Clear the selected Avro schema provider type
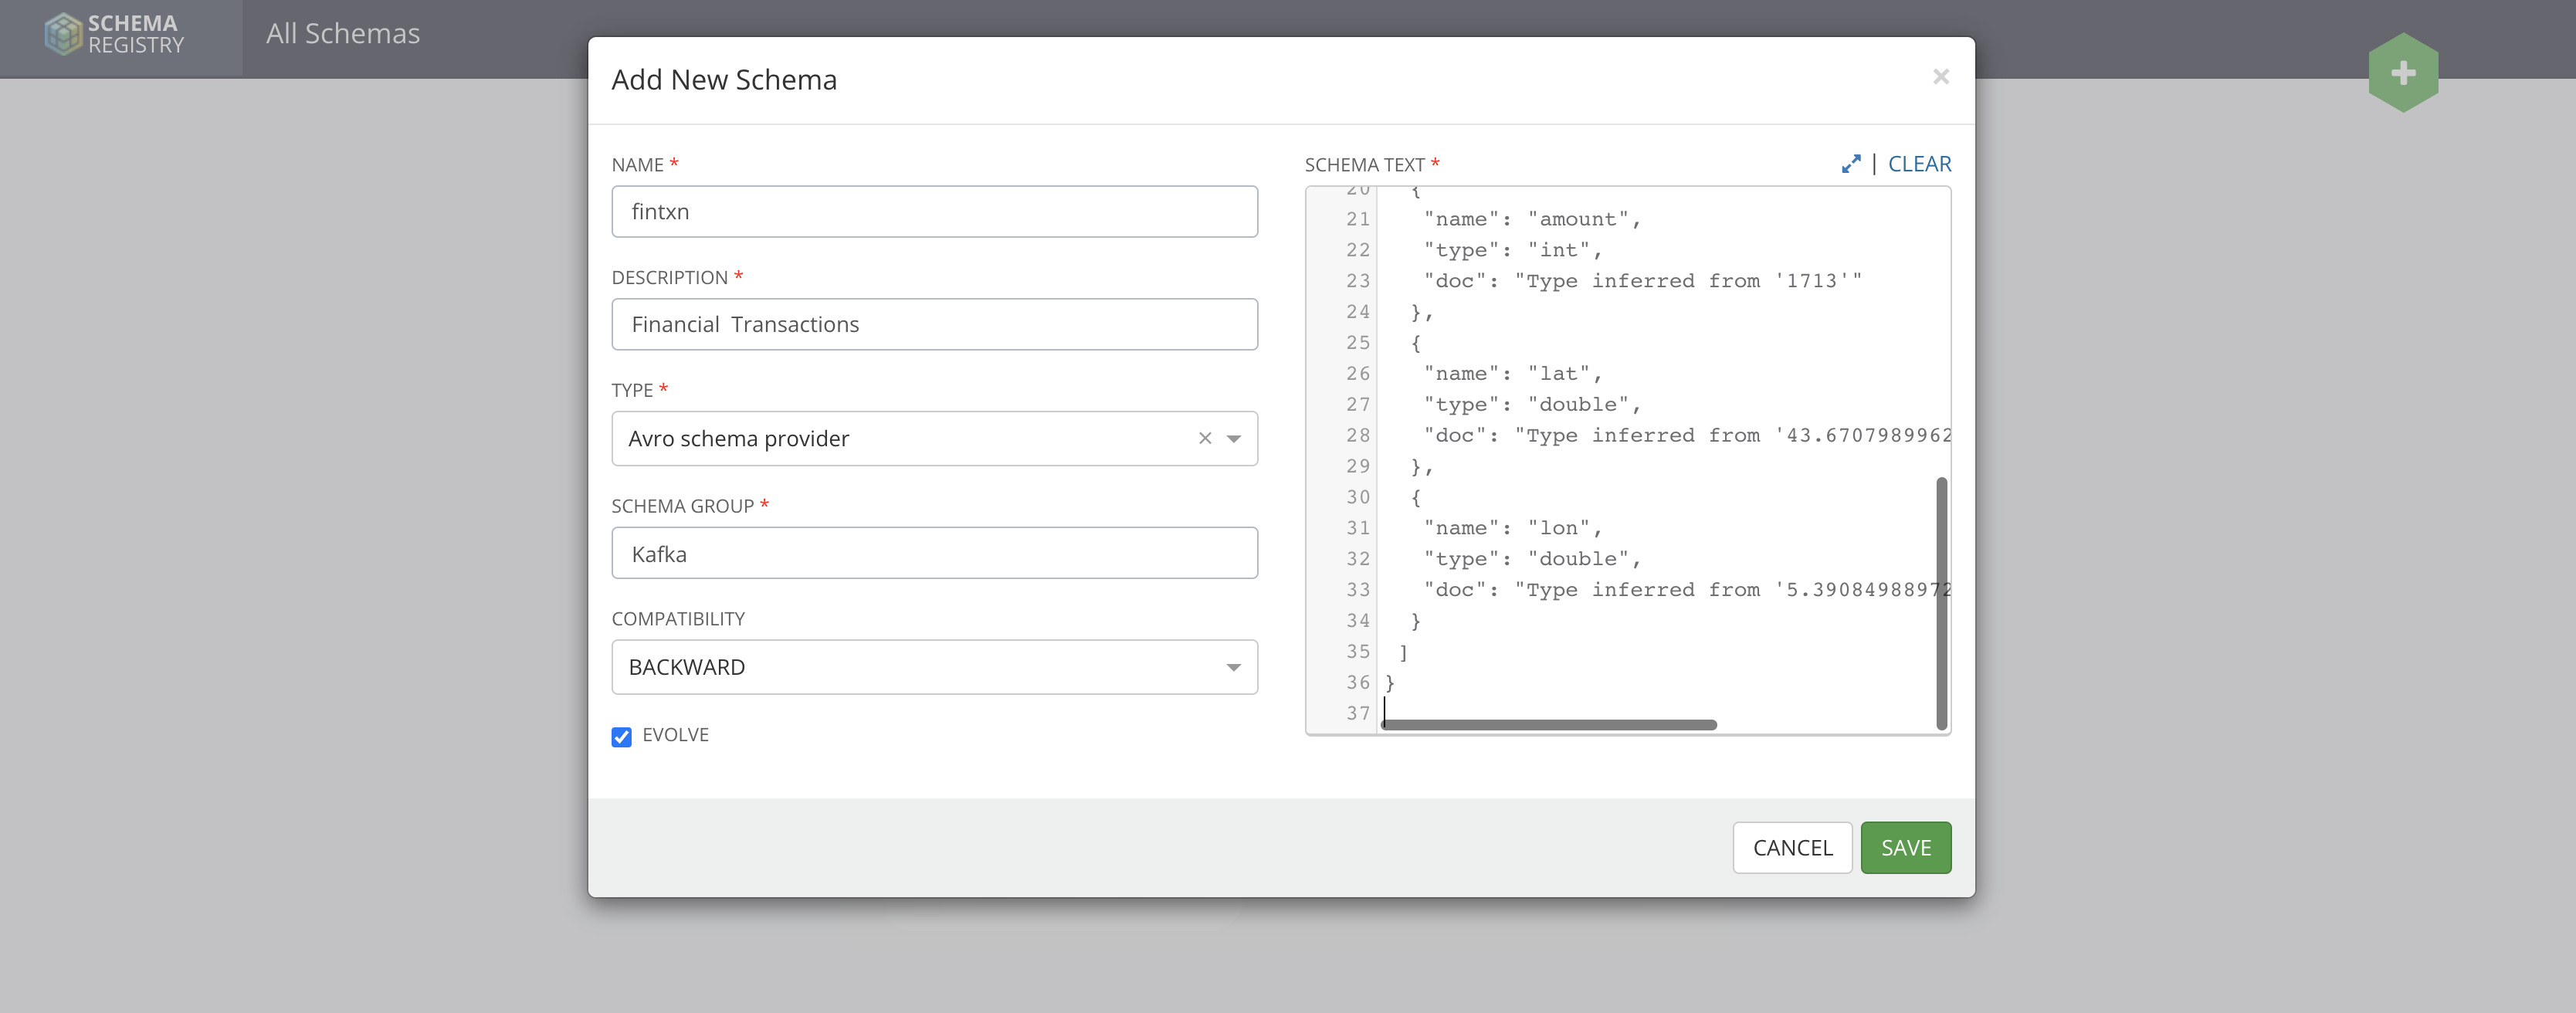This screenshot has width=2576, height=1013. tap(1204, 439)
